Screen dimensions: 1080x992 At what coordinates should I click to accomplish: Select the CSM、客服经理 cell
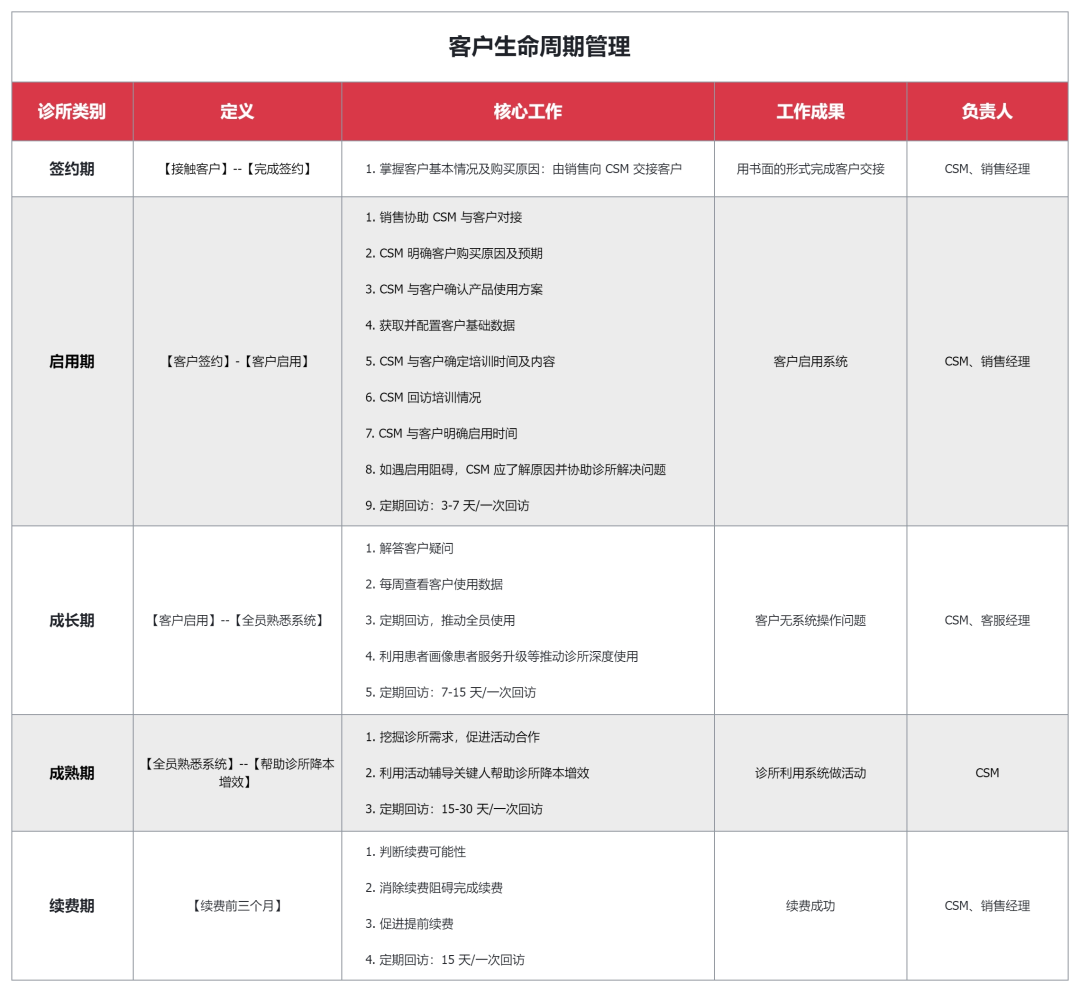tap(987, 620)
